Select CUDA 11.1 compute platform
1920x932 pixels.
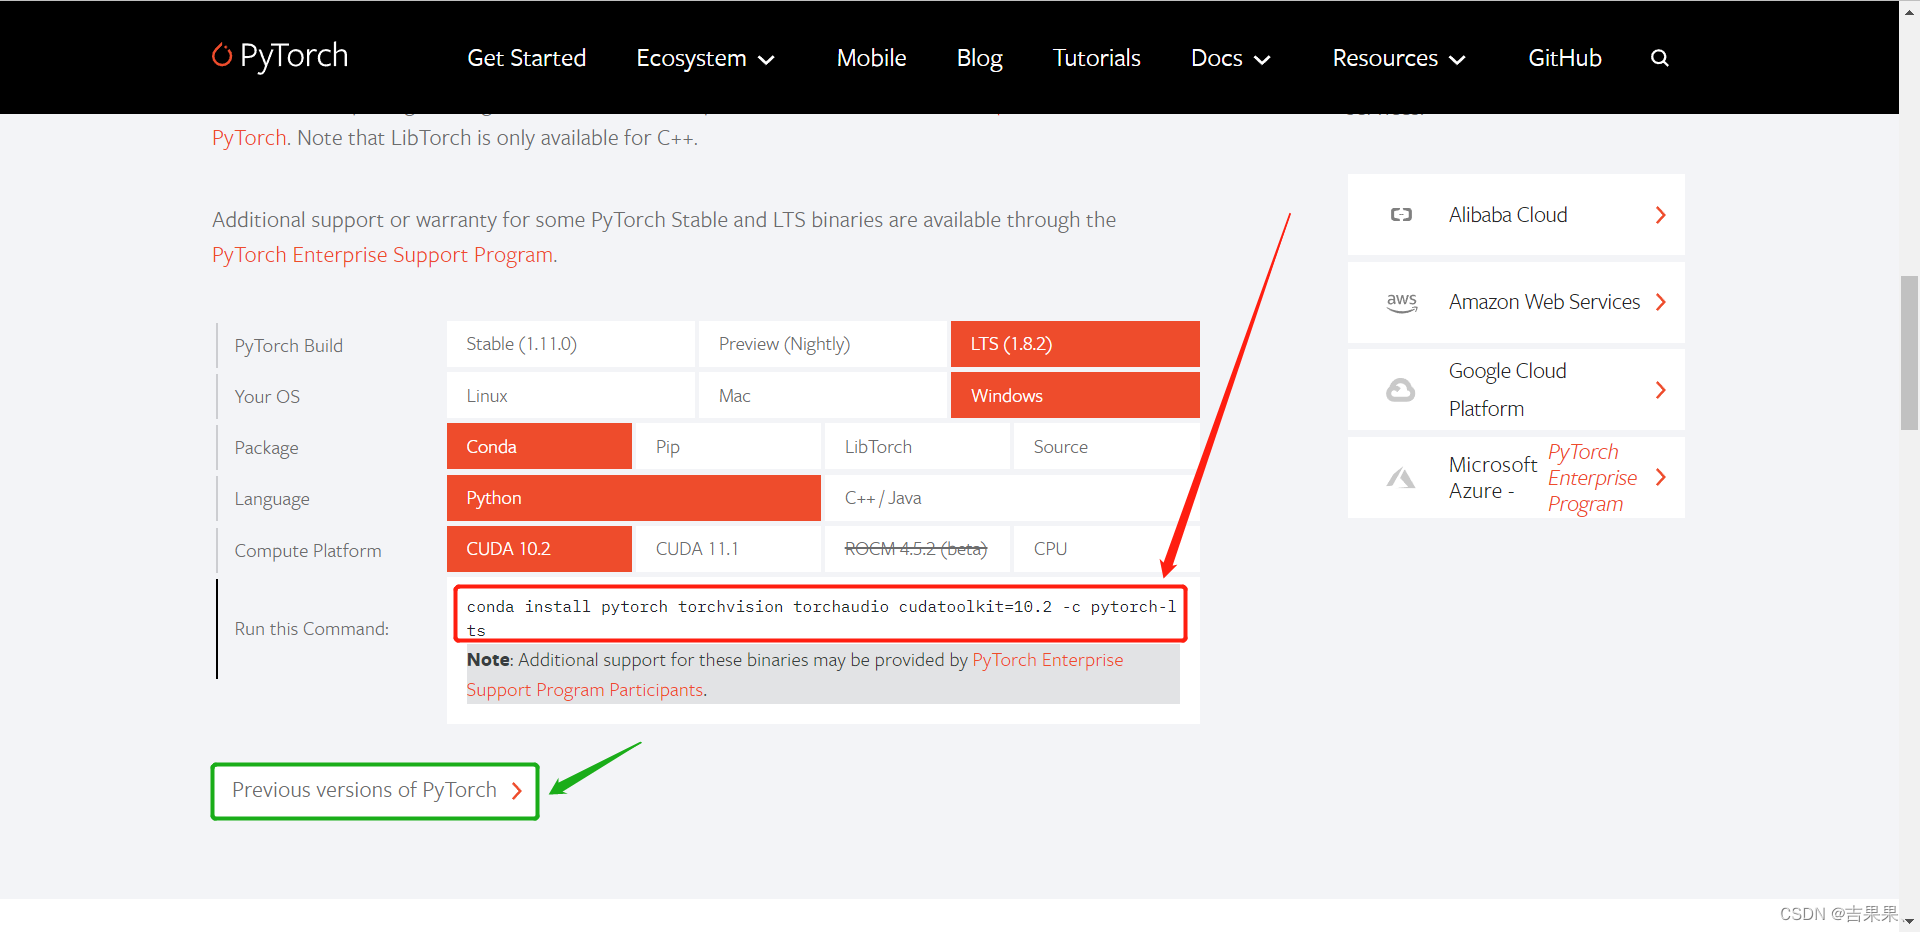pyautogui.click(x=728, y=549)
